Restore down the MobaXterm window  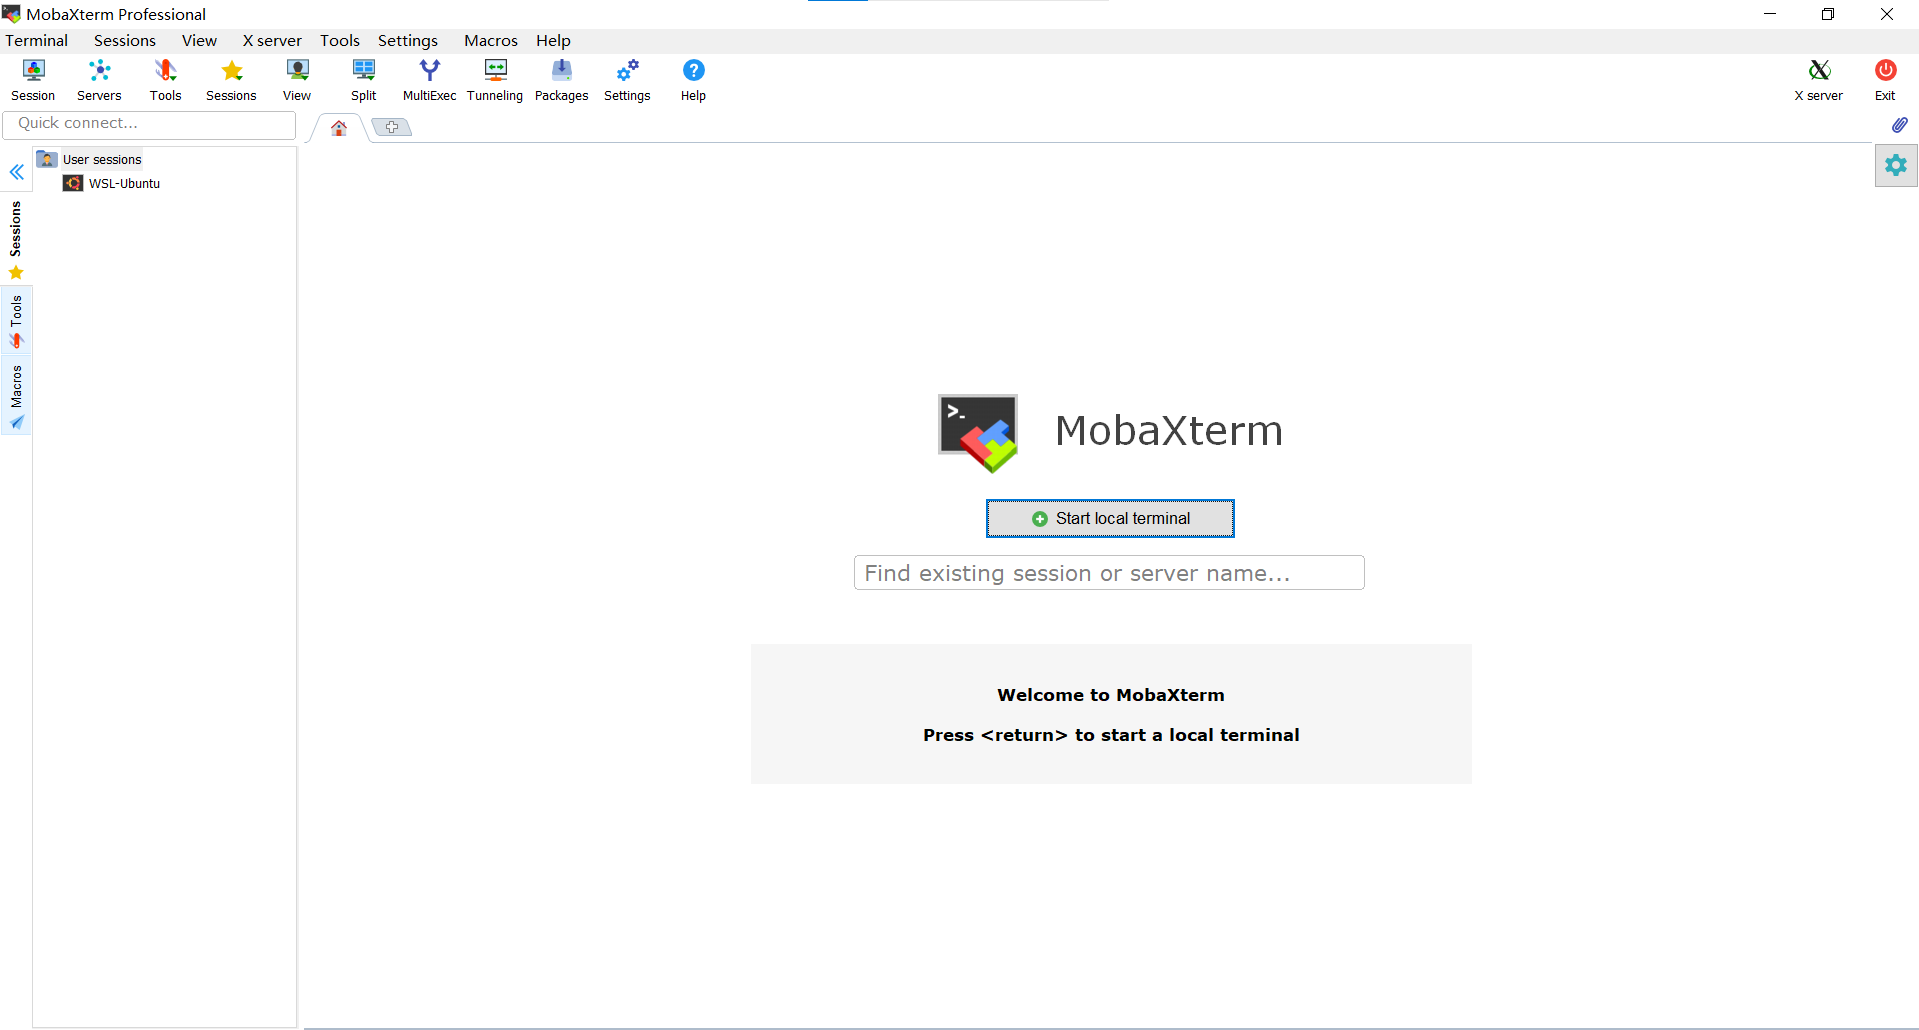click(x=1828, y=14)
